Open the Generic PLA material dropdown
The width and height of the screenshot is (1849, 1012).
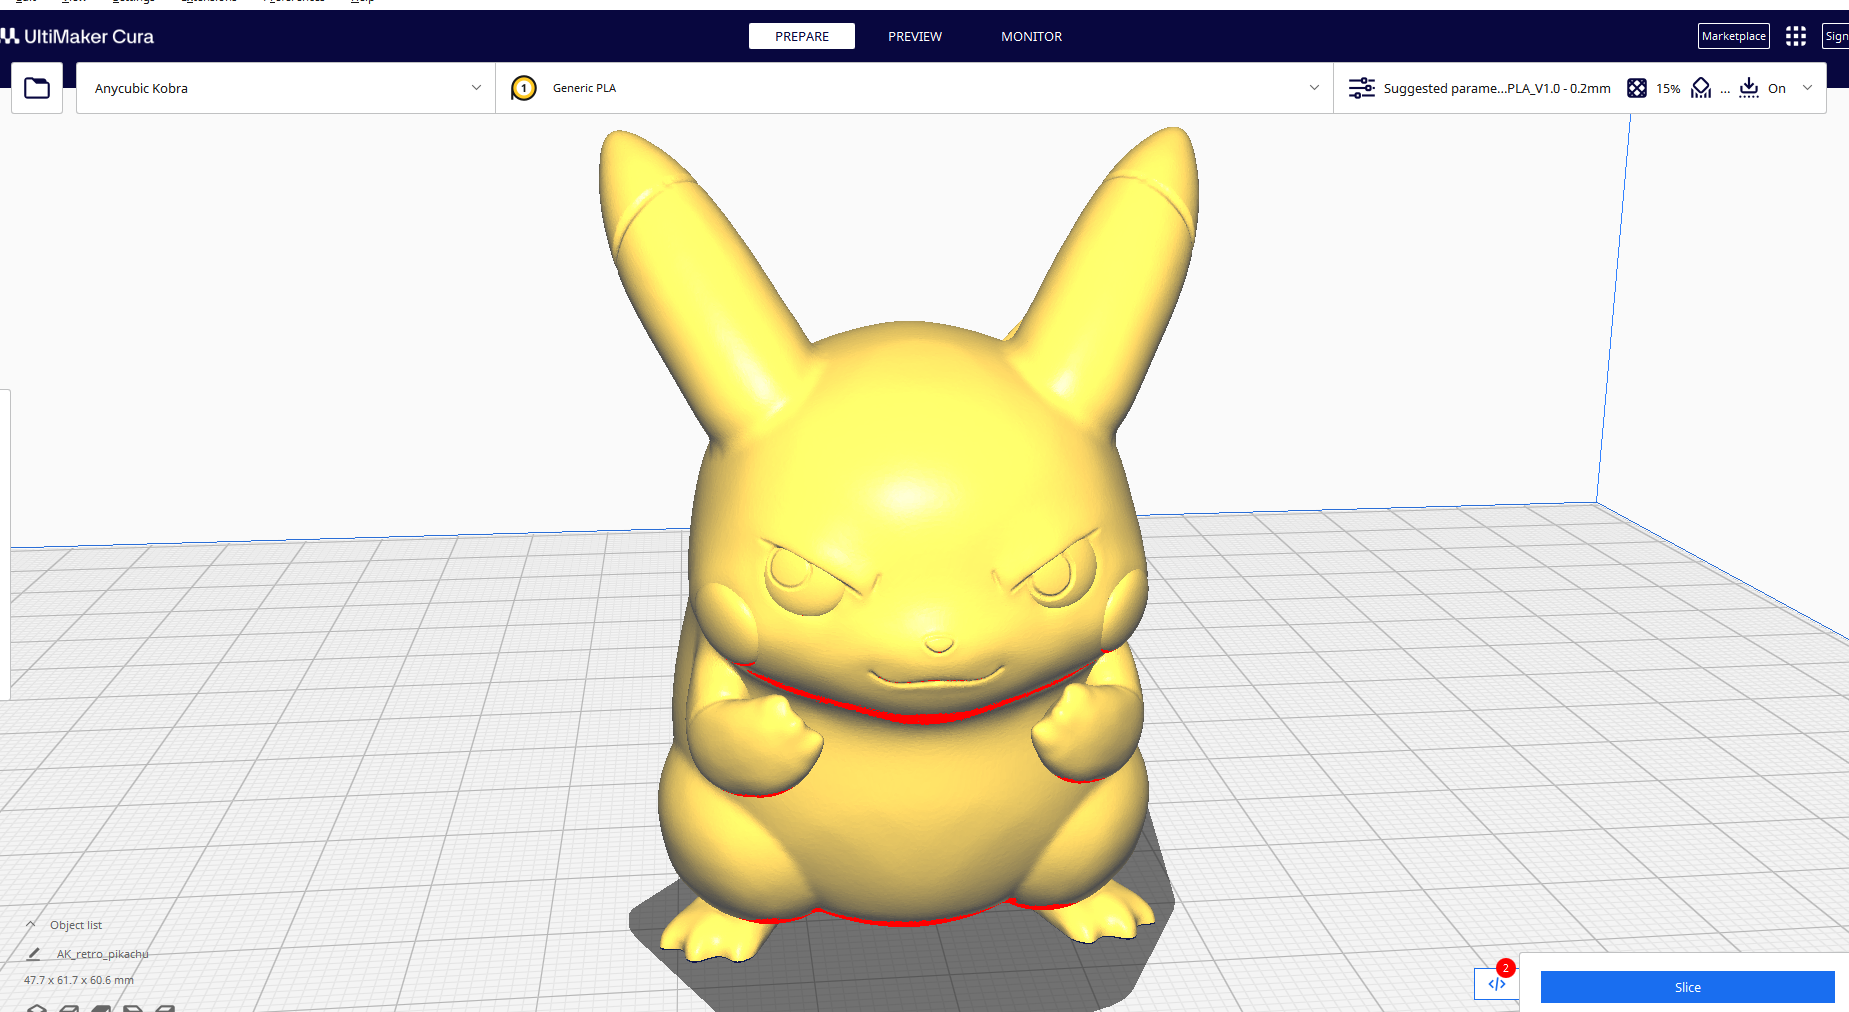tap(914, 88)
